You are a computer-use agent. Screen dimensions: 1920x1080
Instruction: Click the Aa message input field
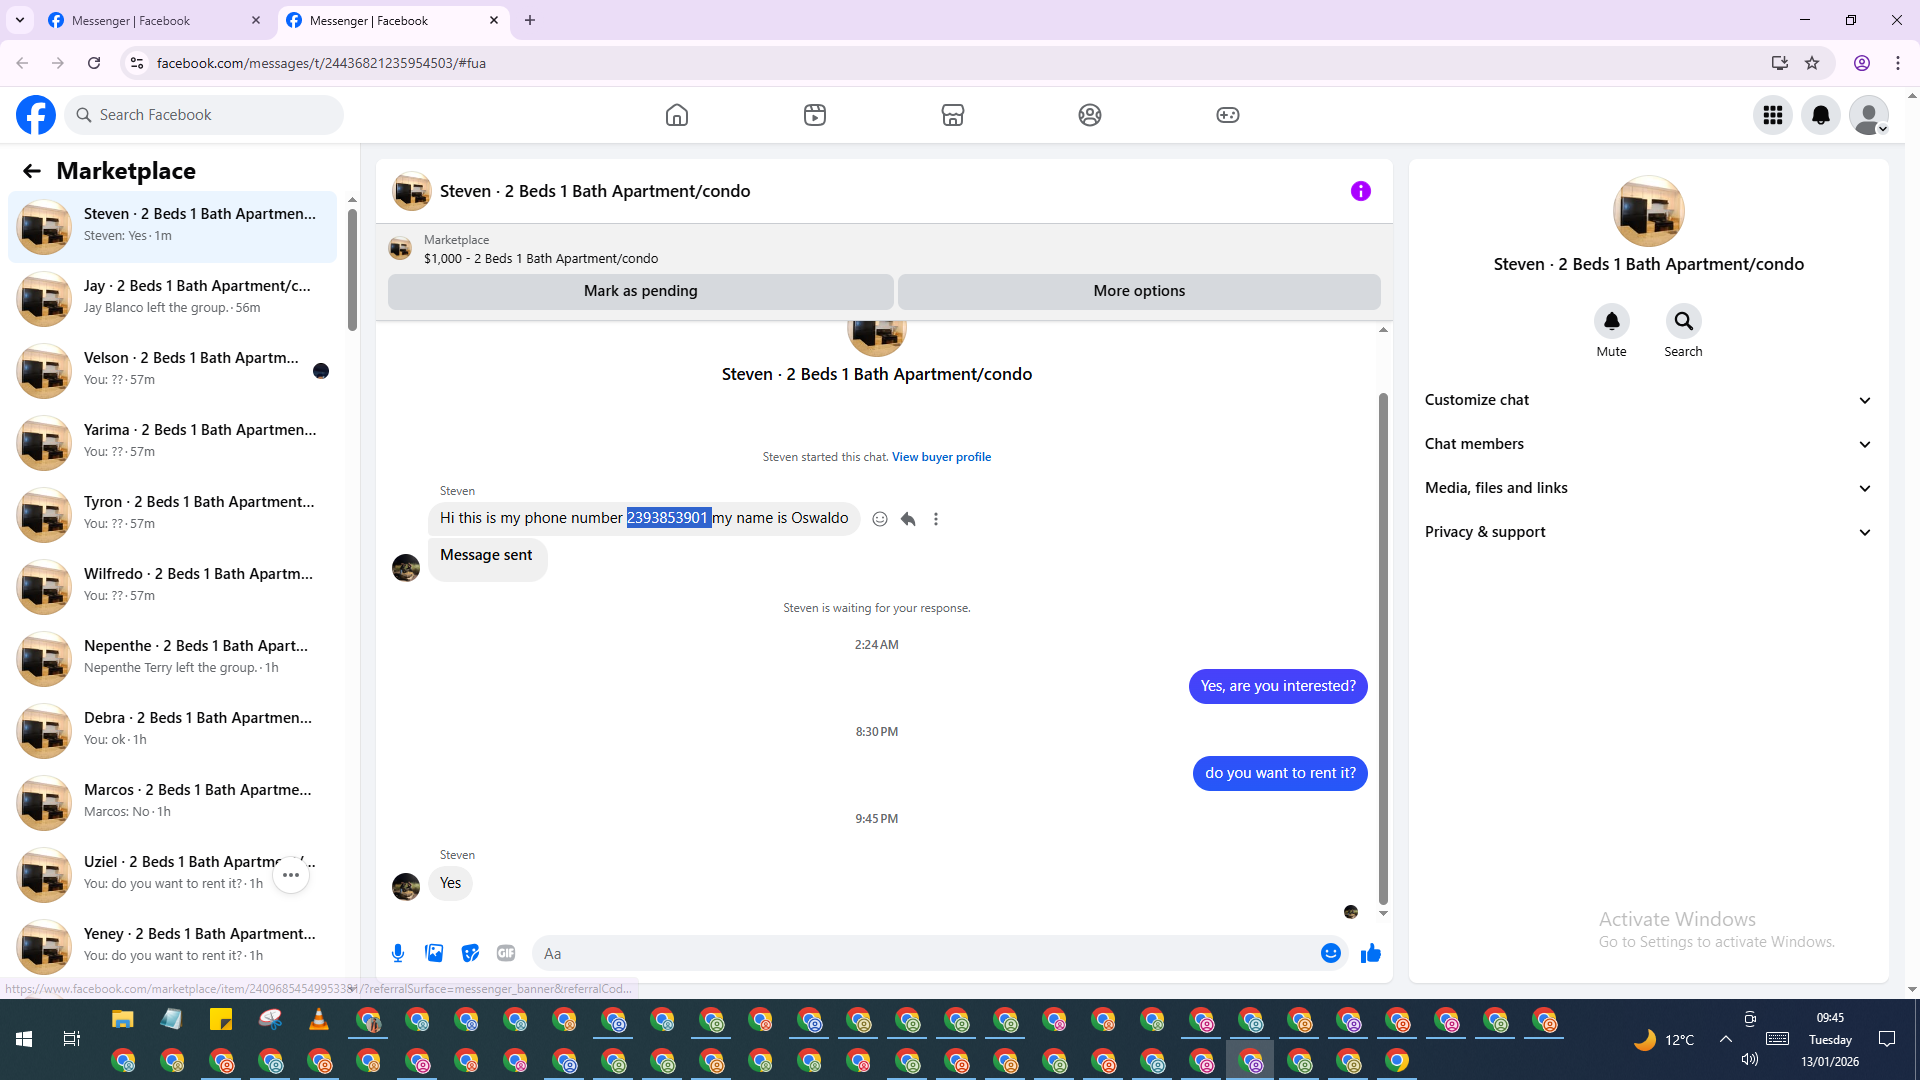tap(920, 953)
